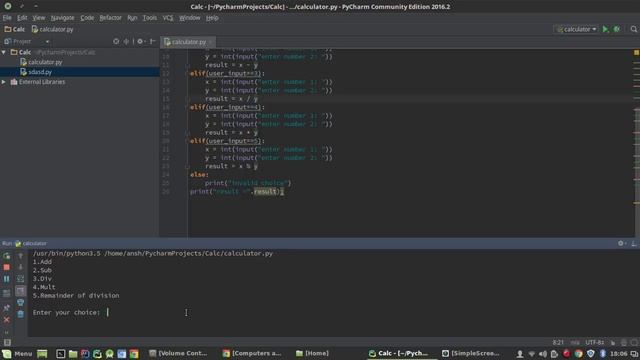
Task: Stop the running calculator process
Action: 7,267
